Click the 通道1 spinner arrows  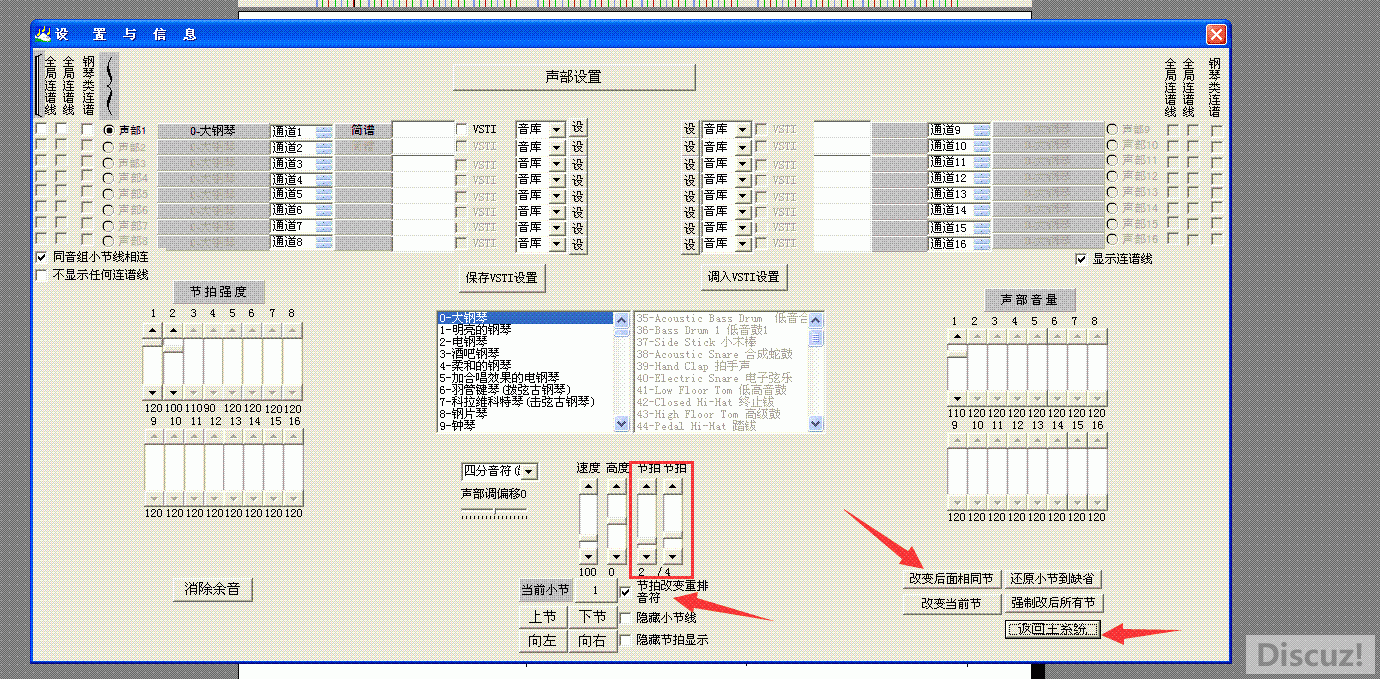324,131
